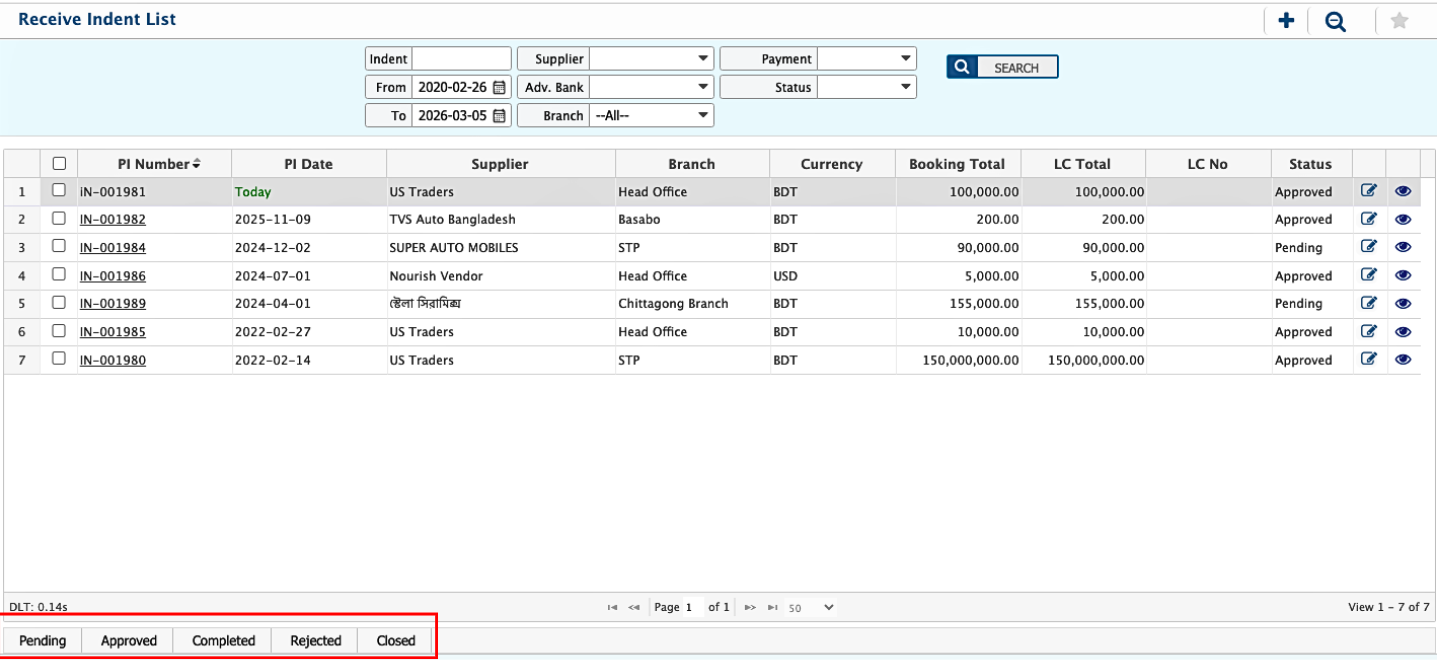Switch to the Pending tab
The height and width of the screenshot is (665, 1437).
coord(43,641)
